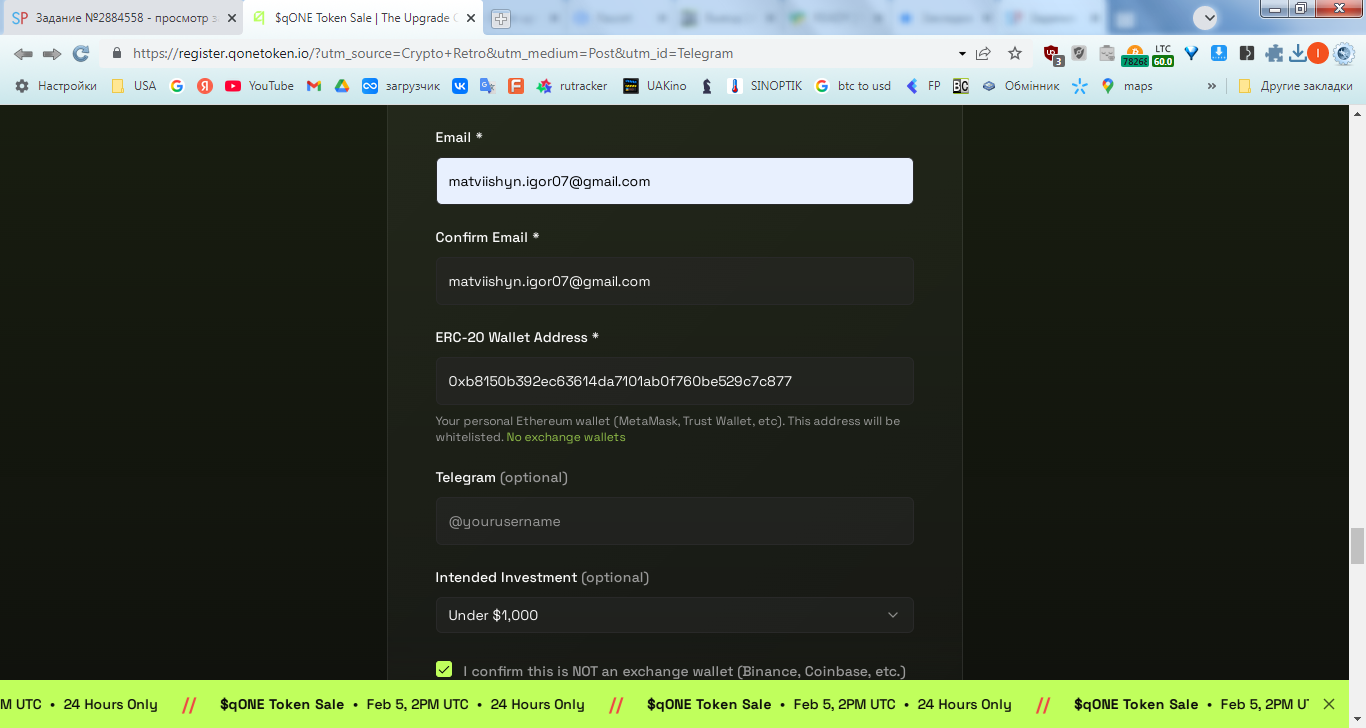Uncheck the NOT an exchange wallet checkbox

[444, 670]
